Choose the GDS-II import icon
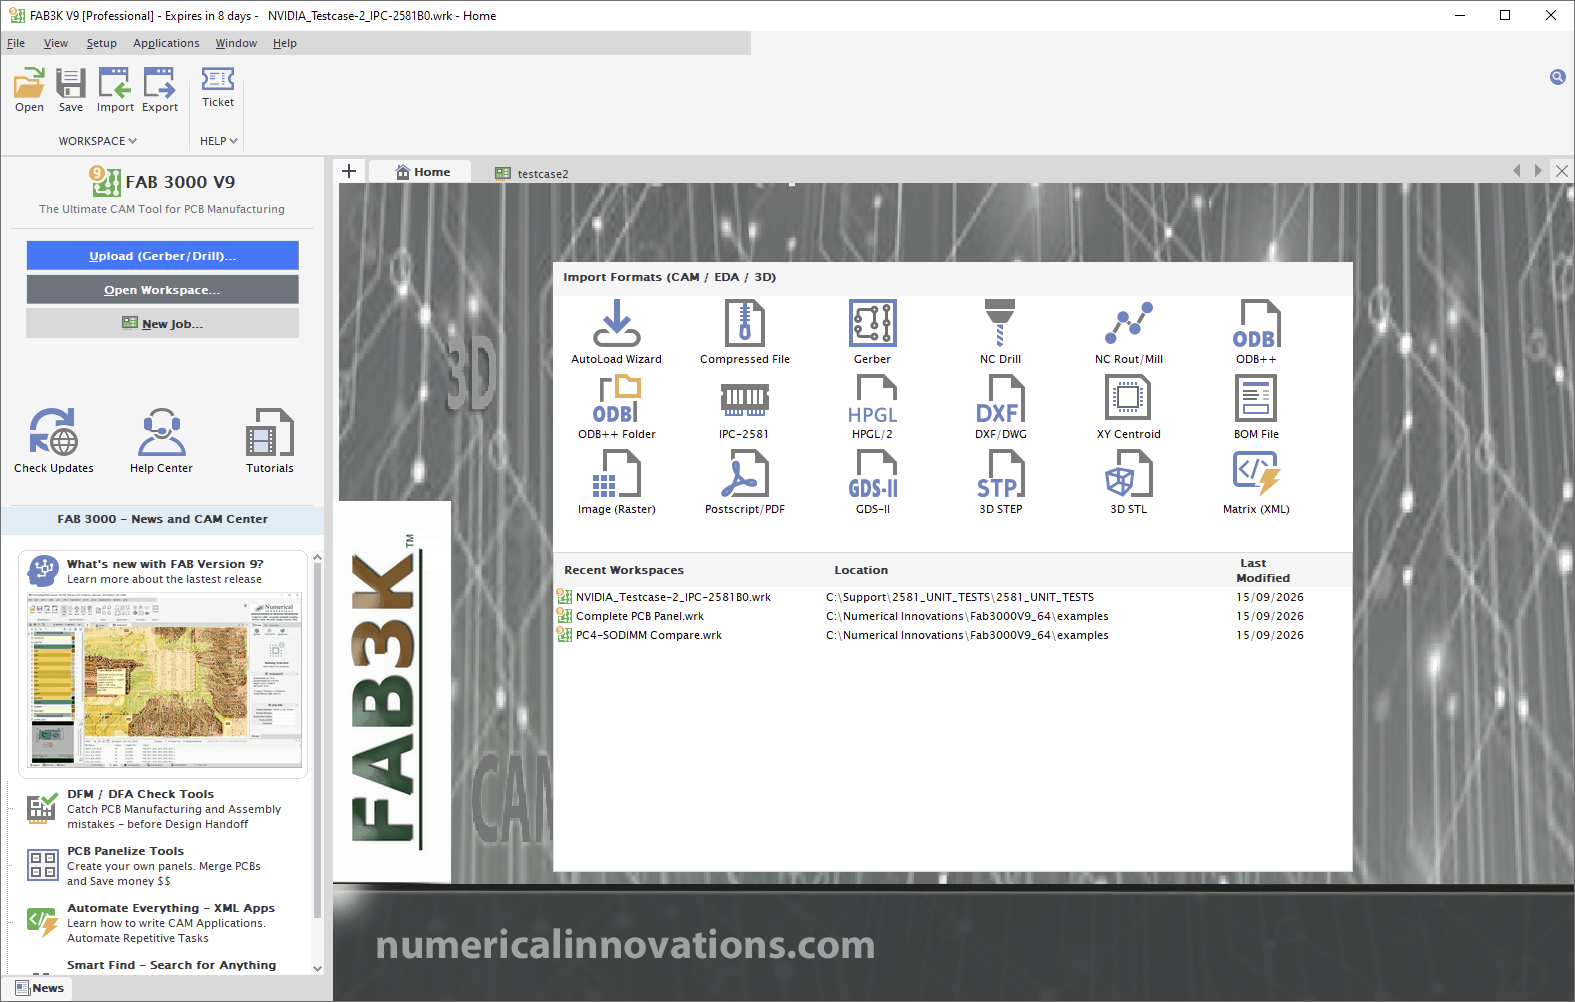This screenshot has height=1002, width=1575. point(873,482)
